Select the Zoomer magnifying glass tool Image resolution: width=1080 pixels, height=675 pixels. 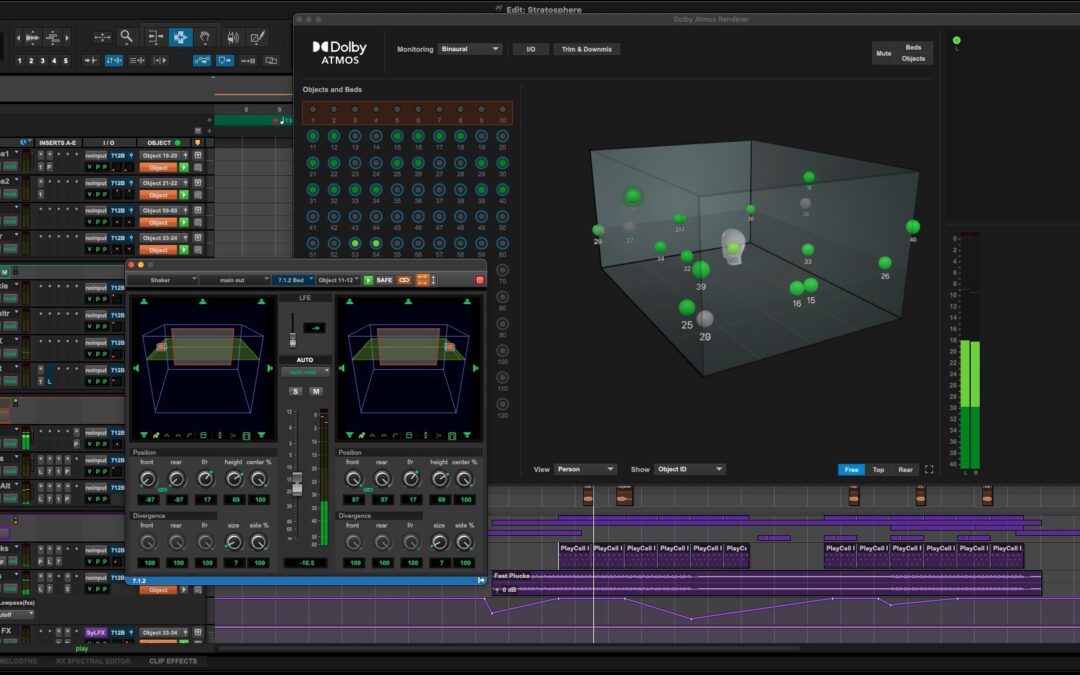pyautogui.click(x=127, y=37)
